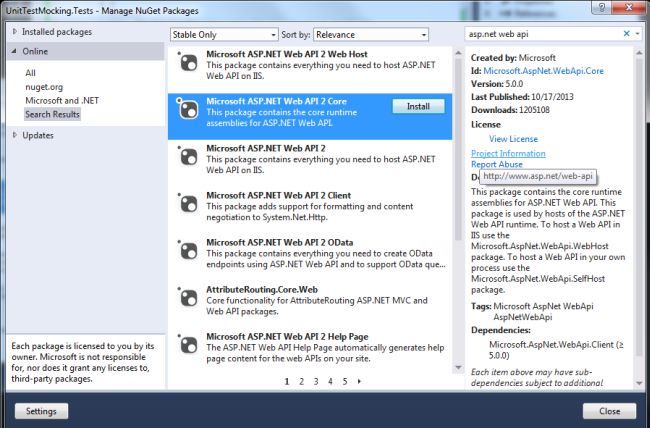Click the icon next to Microsoft ASP.NET Web API 2
650x428 pixels.
click(189, 157)
